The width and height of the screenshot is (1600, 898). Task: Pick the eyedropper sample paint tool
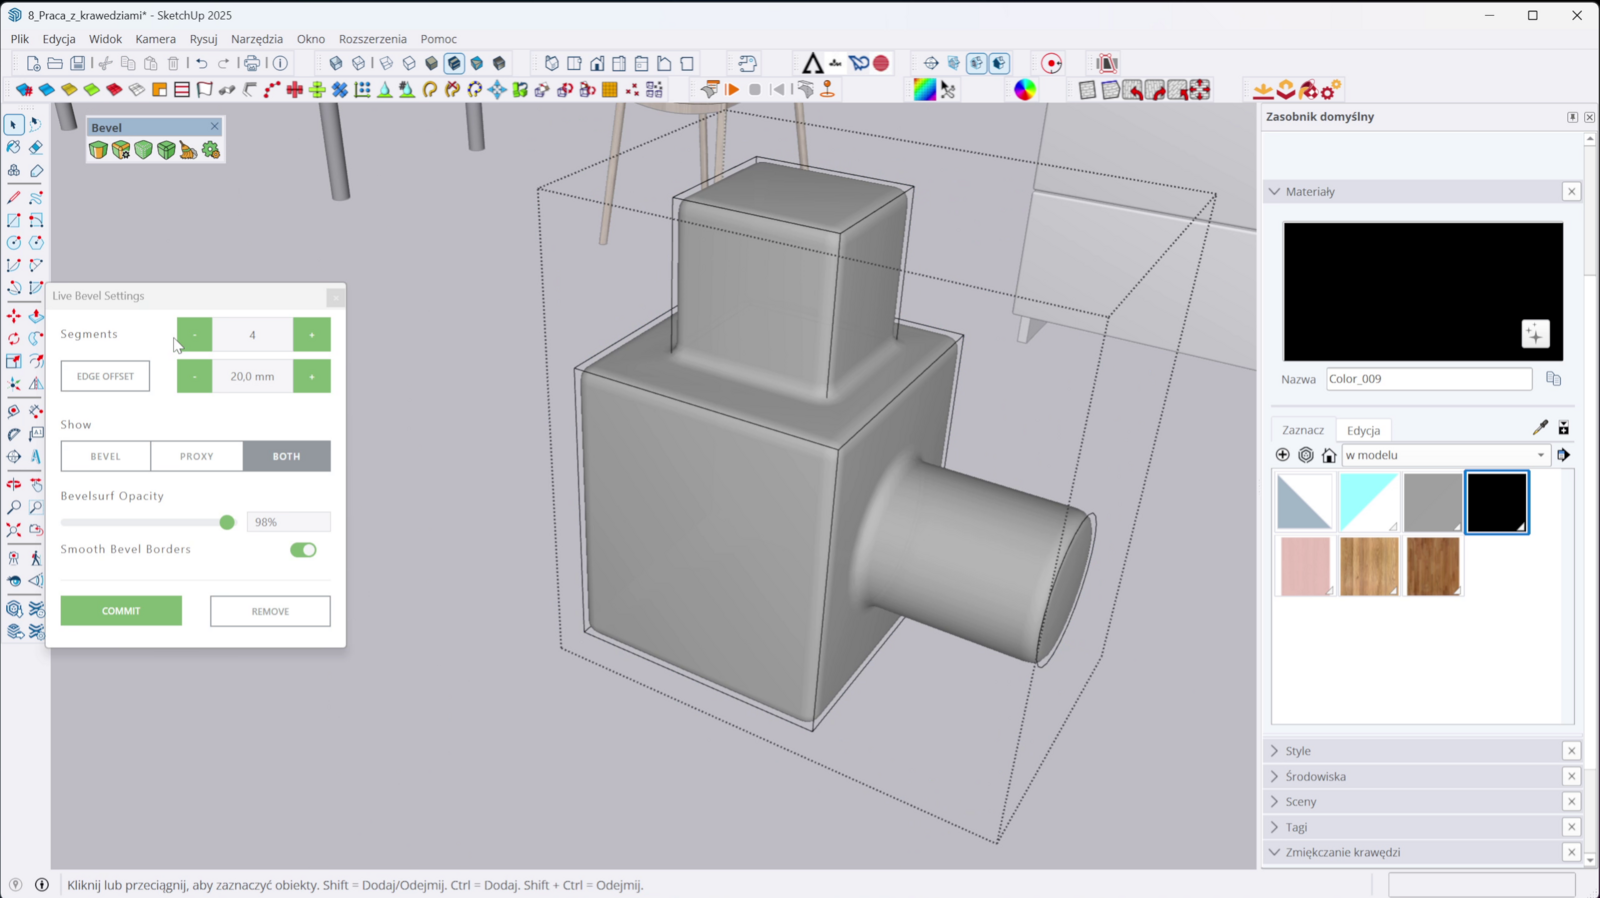click(x=1540, y=428)
